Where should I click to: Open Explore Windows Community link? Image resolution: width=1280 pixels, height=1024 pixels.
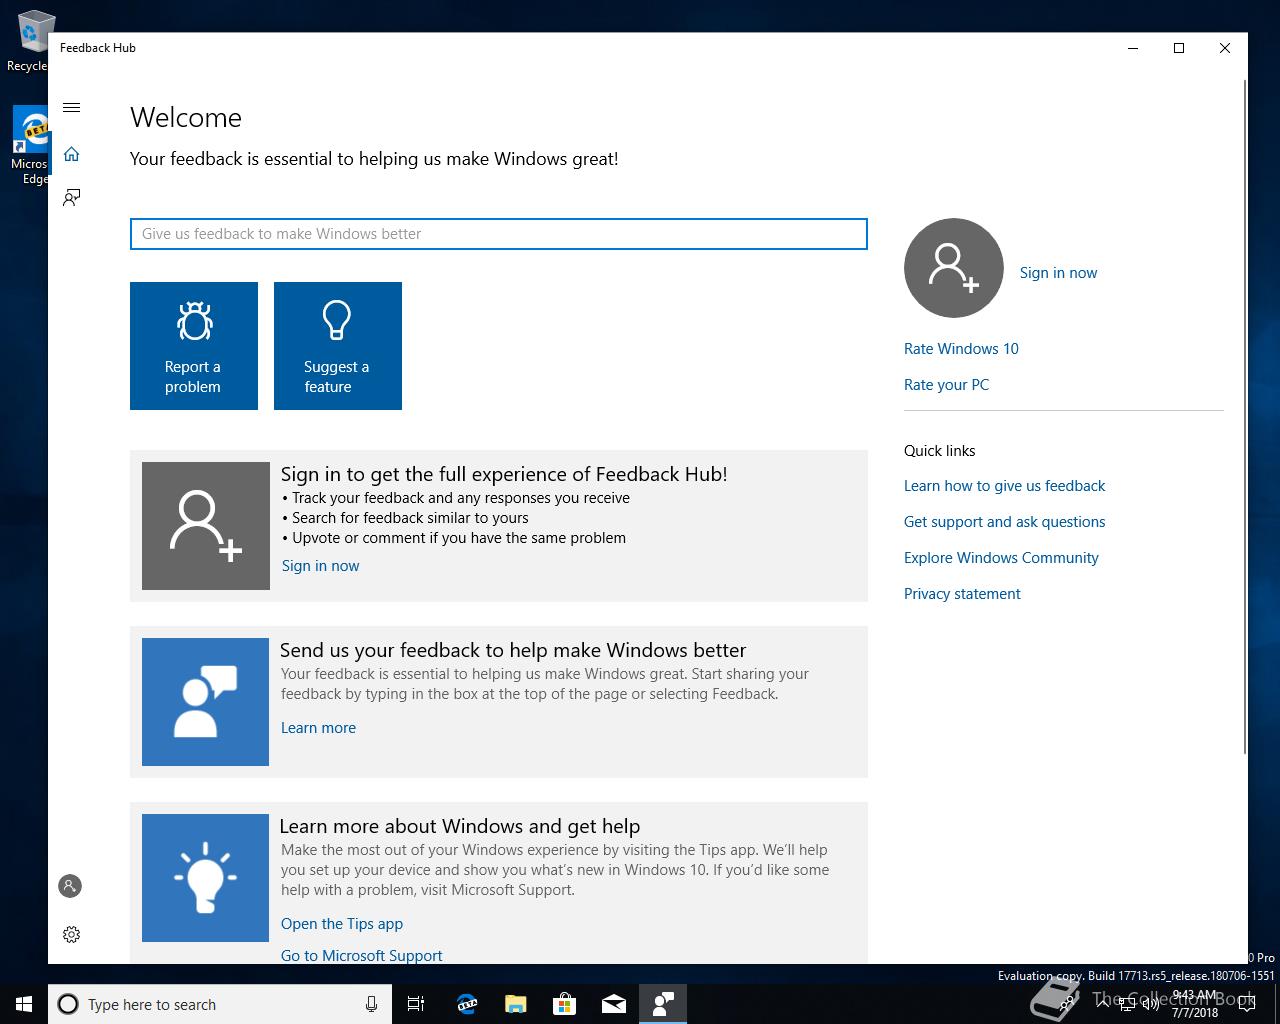1001,558
